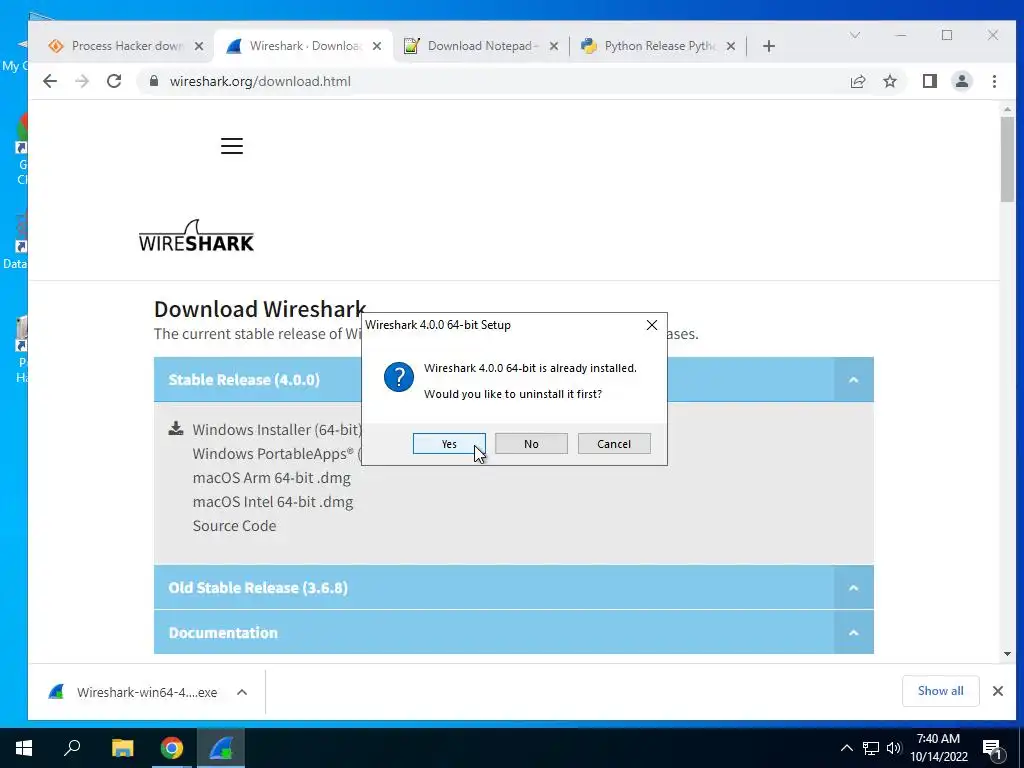Choose No in the Wireshark Setup dialog
The width and height of the screenshot is (1024, 768).
pos(531,443)
